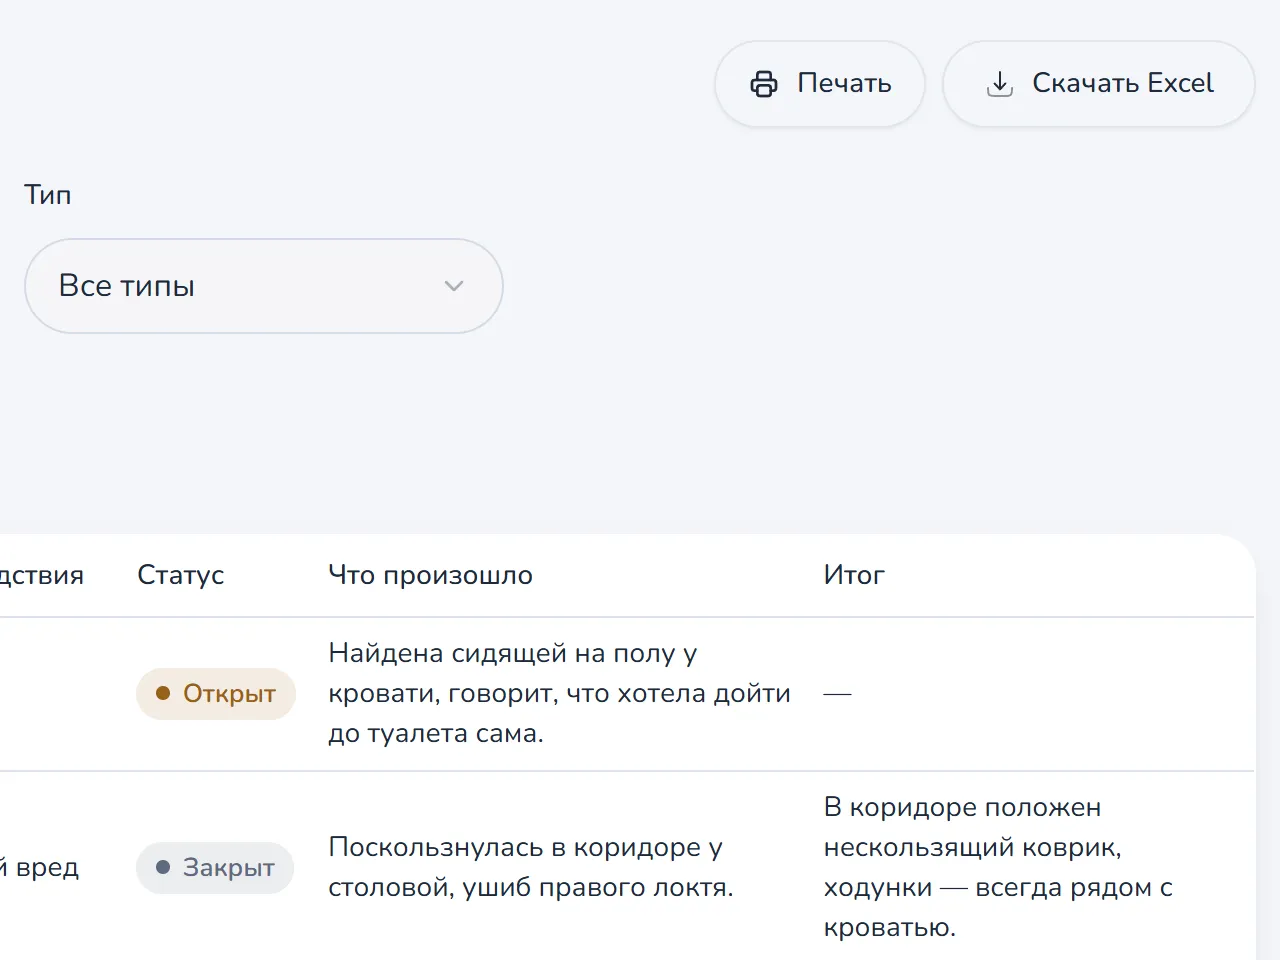Expand the Тип filter chevron arrow
1280x960 pixels.
454,286
